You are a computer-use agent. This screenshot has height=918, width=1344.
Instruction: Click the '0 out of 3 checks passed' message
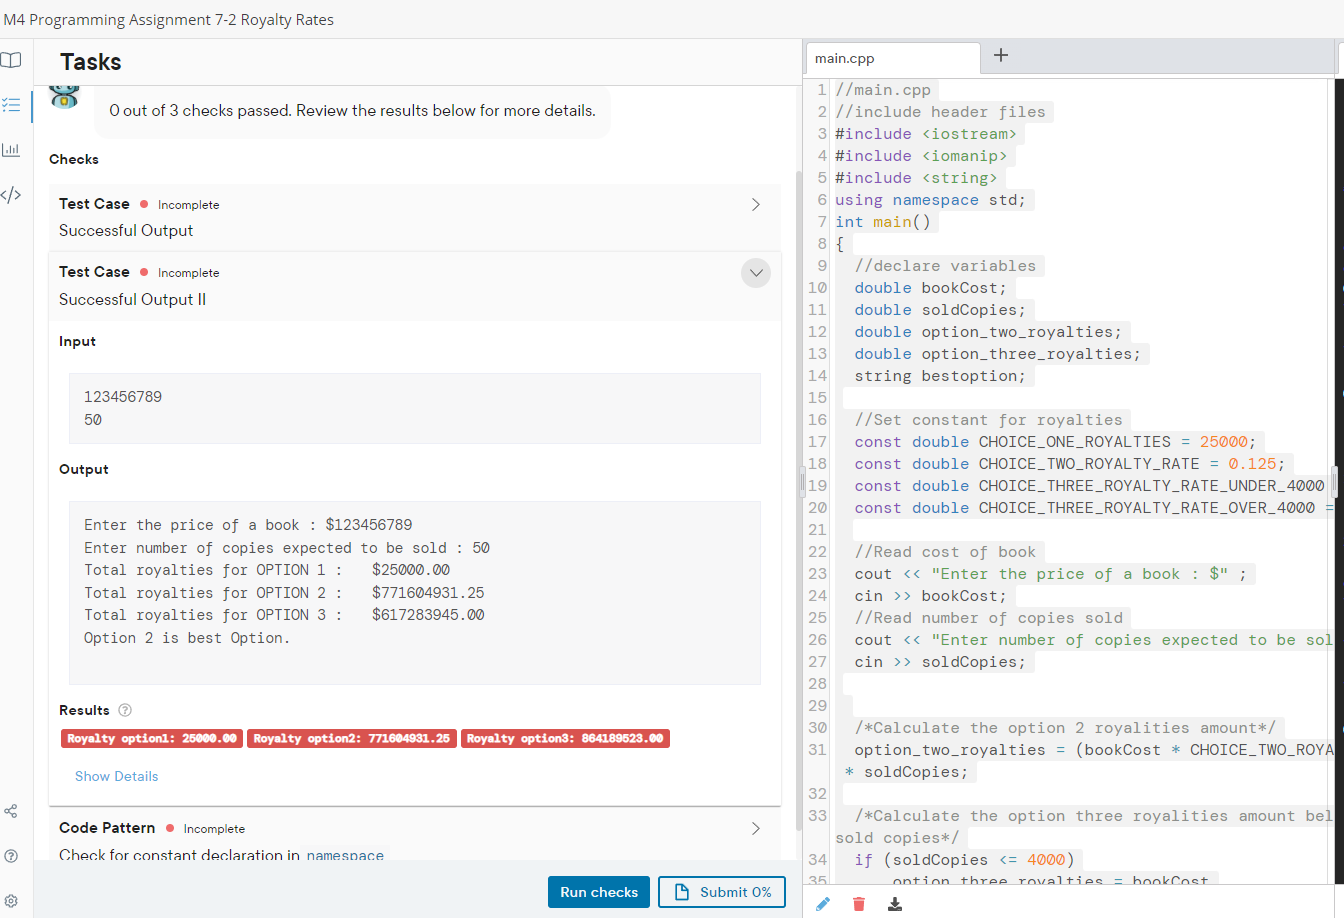352,111
